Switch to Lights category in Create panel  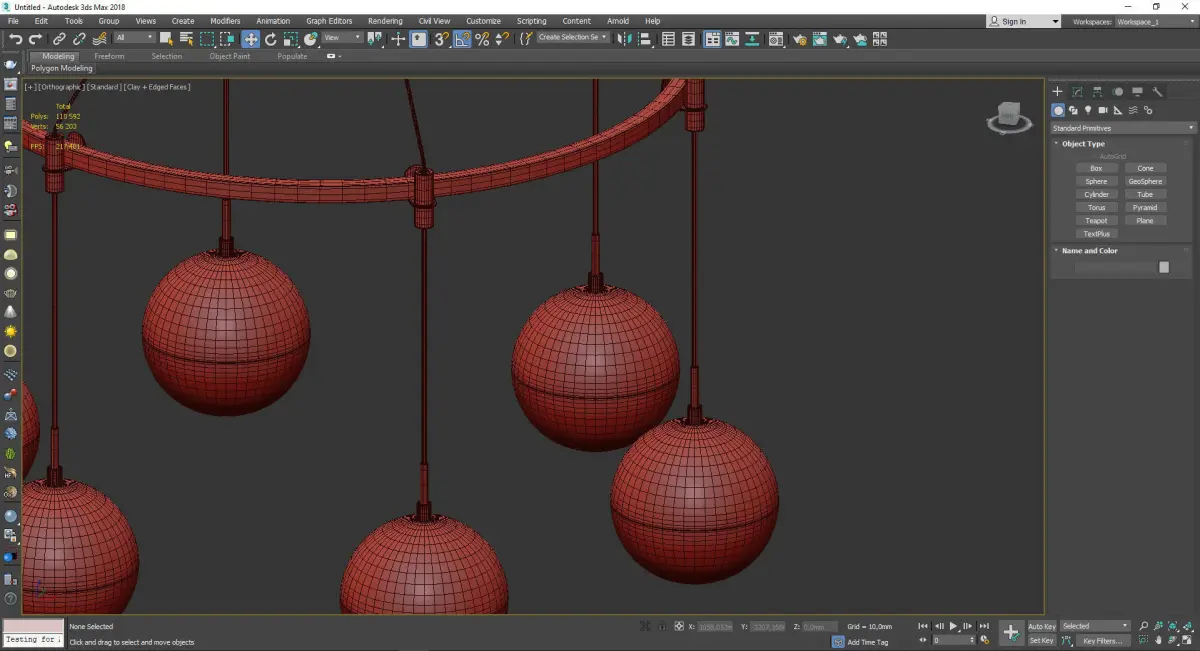[x=1088, y=110]
